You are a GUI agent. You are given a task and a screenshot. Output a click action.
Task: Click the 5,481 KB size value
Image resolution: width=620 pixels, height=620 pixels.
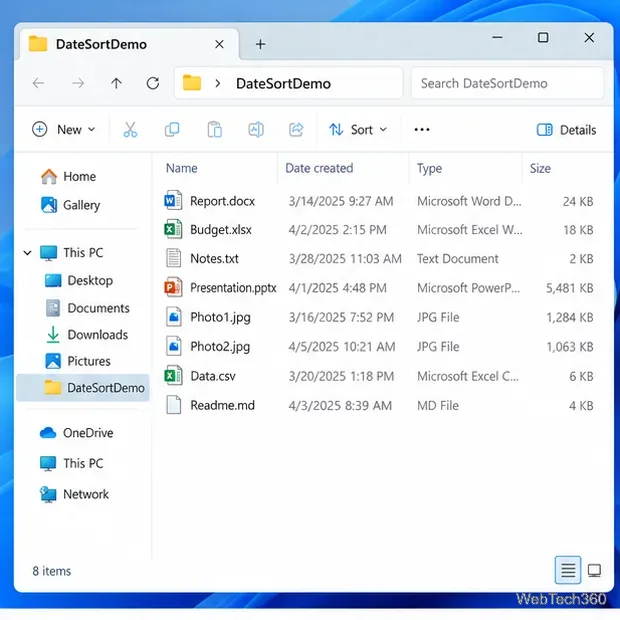tap(569, 288)
